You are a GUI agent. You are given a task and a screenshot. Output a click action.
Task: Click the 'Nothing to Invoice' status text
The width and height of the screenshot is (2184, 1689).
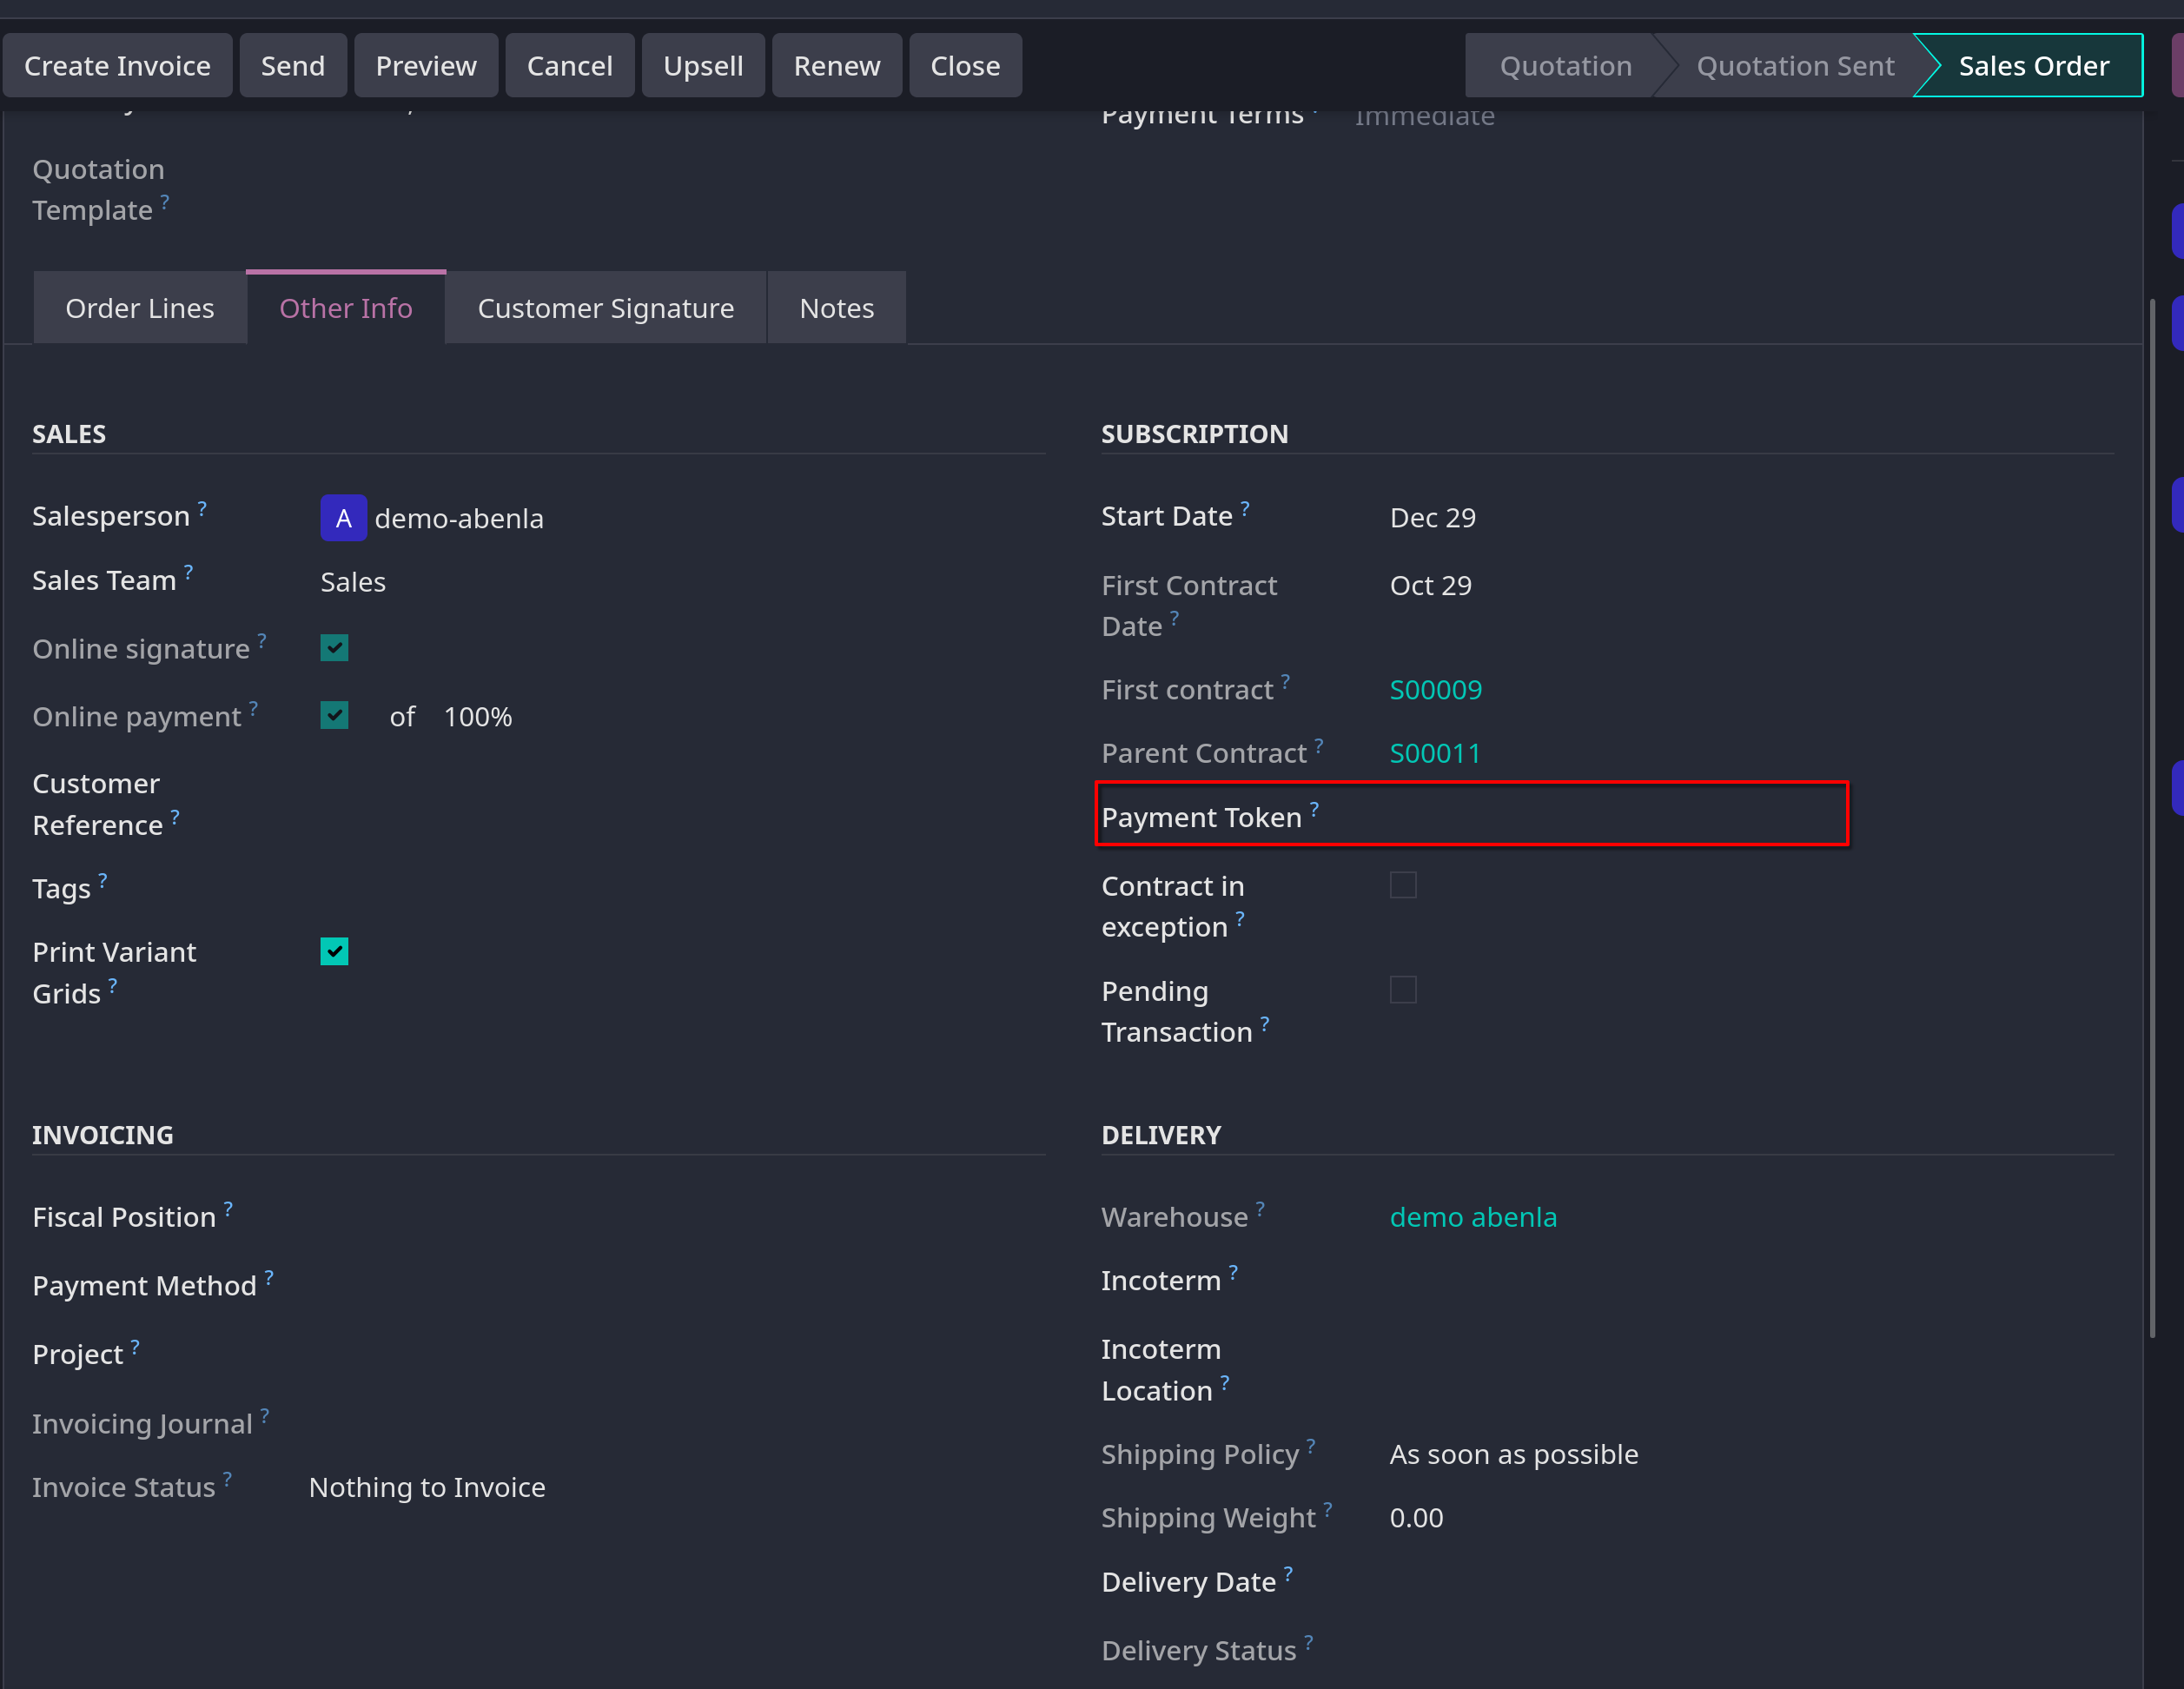point(427,1487)
